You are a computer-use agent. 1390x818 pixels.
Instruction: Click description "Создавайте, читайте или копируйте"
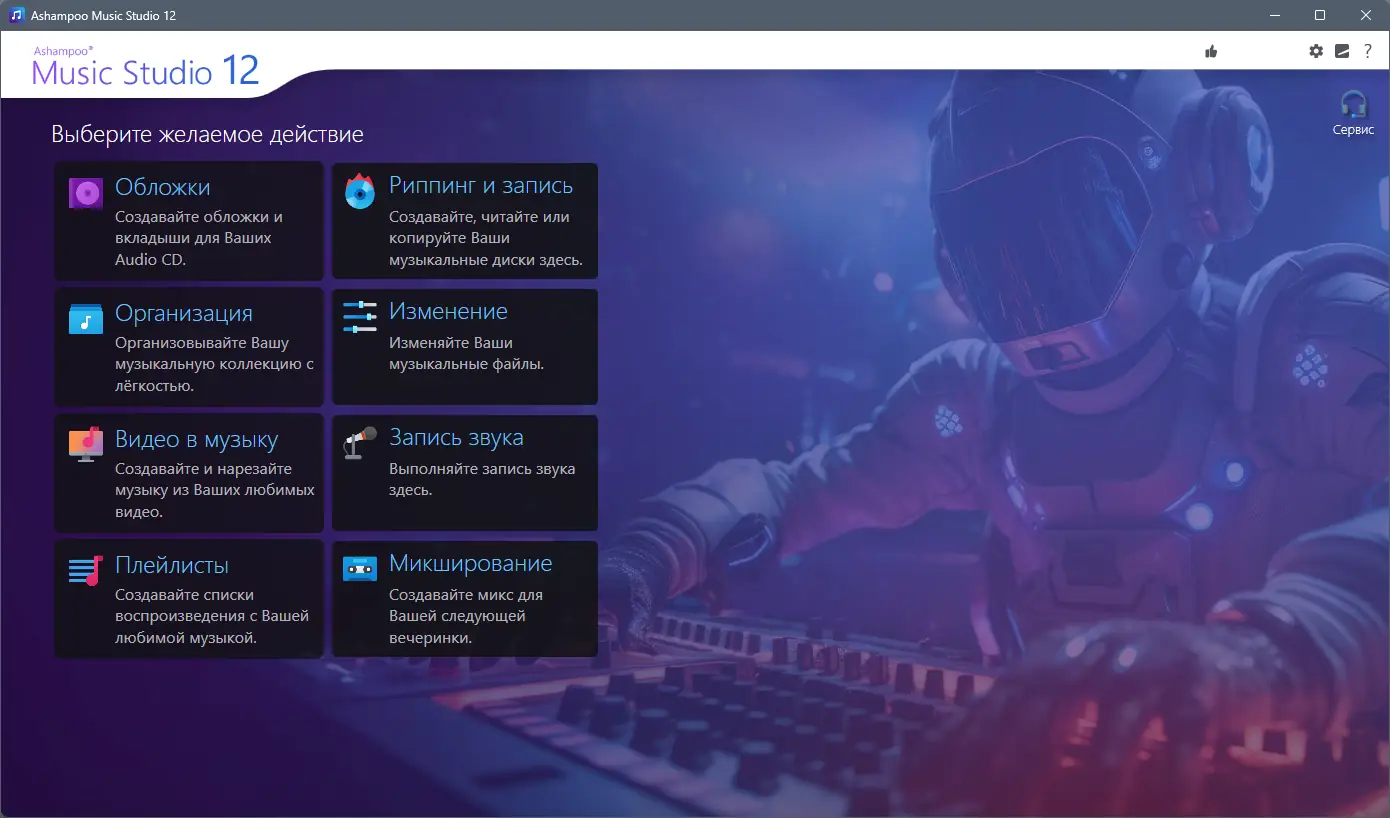point(486,238)
